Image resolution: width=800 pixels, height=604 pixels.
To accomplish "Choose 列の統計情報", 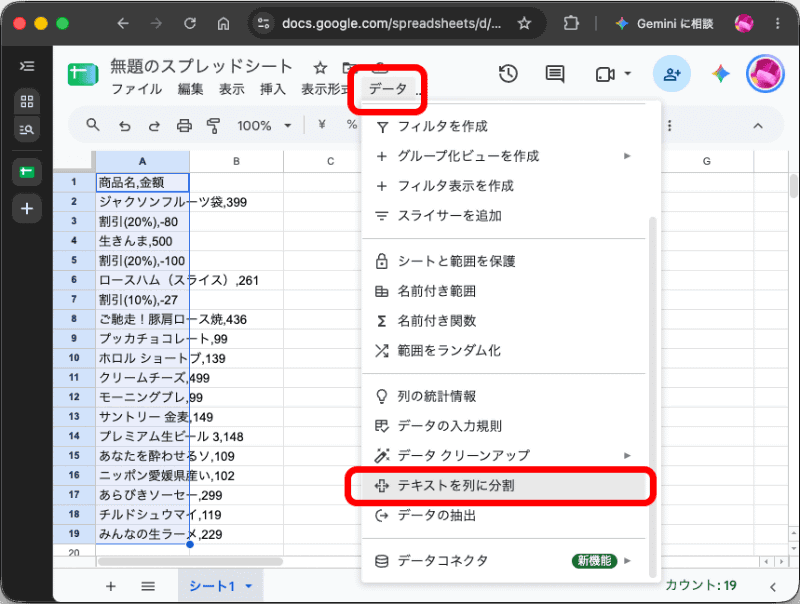I will (504, 396).
